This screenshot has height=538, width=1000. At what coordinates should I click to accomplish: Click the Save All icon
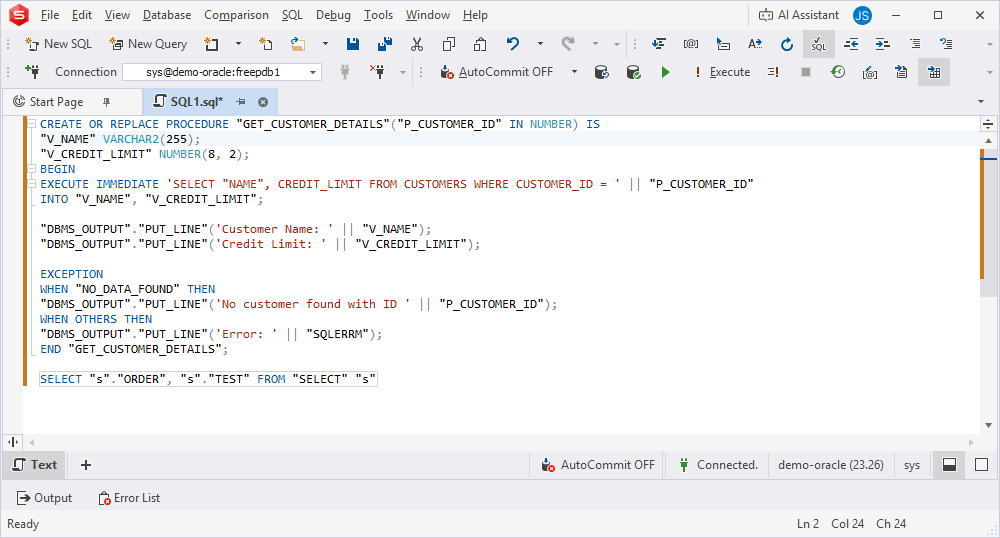(x=385, y=44)
